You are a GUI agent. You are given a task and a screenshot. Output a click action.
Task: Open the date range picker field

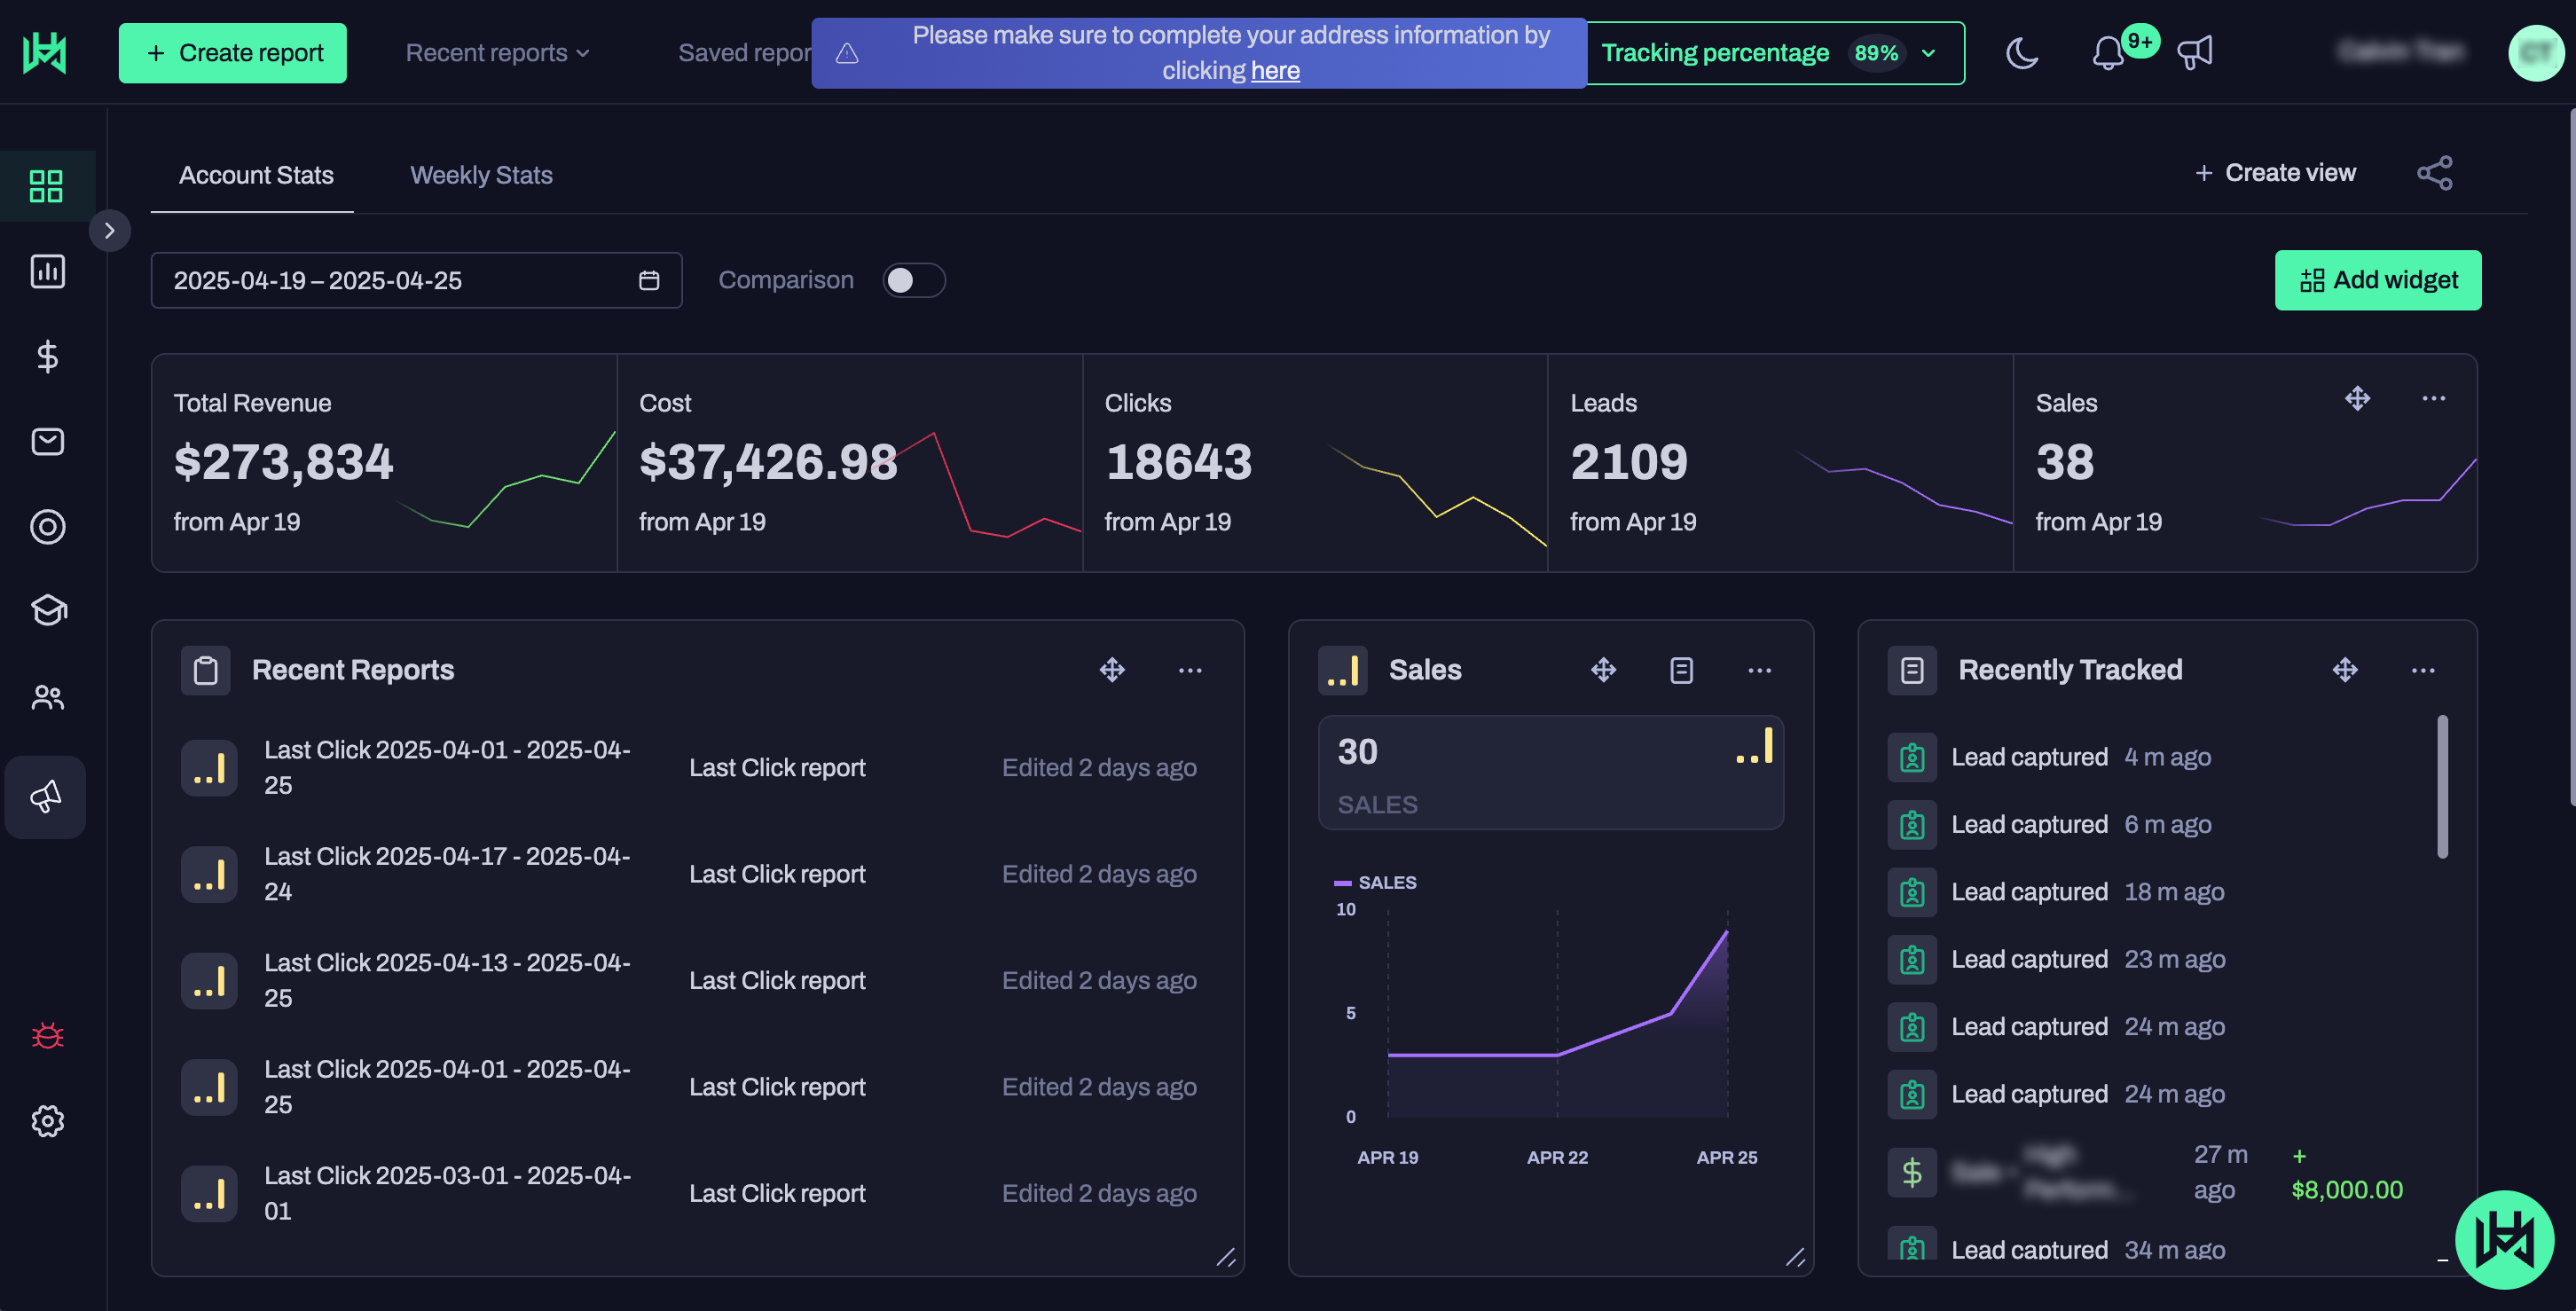tap(415, 280)
